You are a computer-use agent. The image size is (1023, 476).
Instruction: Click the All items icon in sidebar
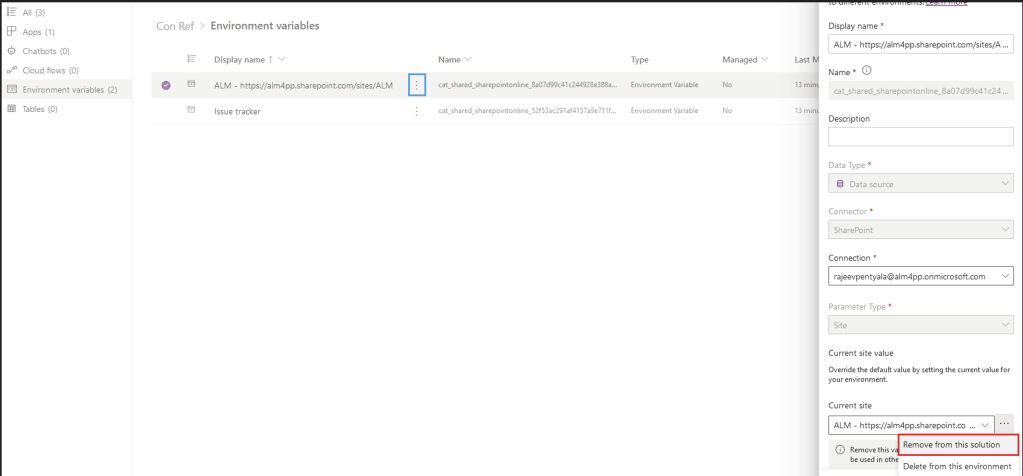click(12, 11)
